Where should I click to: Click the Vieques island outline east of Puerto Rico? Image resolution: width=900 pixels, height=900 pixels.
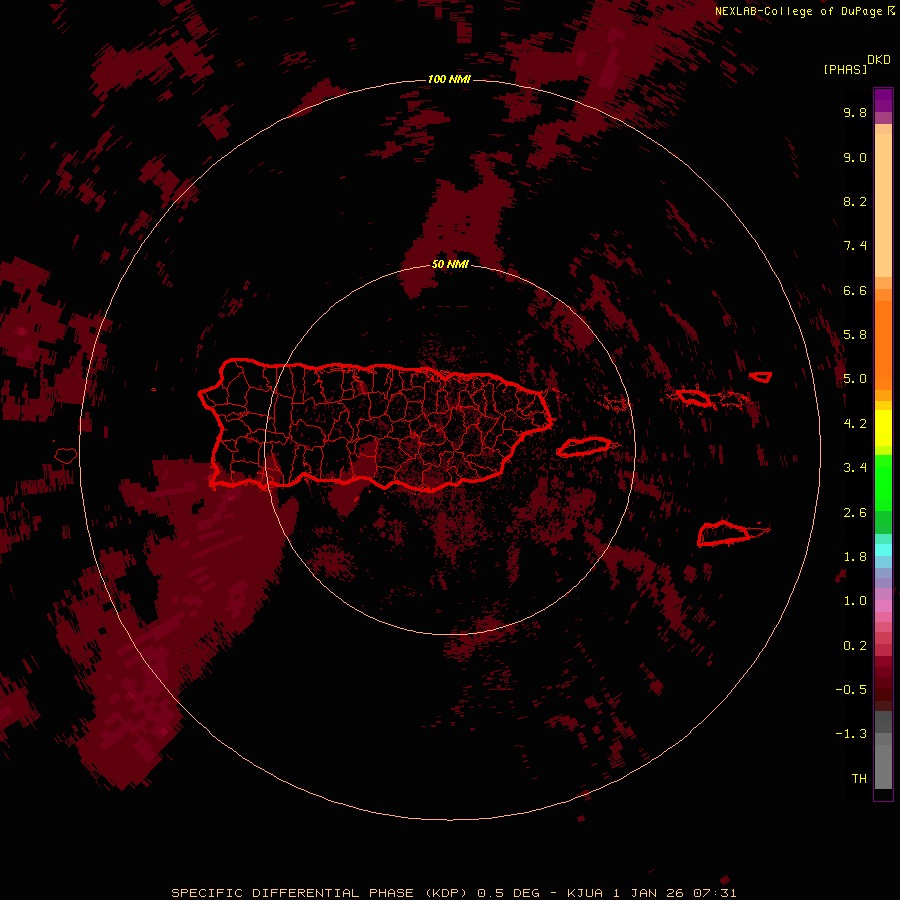tap(584, 447)
